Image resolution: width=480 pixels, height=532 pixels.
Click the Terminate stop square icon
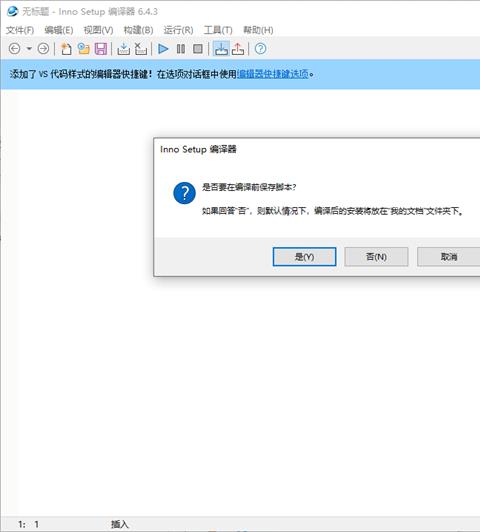(198, 49)
